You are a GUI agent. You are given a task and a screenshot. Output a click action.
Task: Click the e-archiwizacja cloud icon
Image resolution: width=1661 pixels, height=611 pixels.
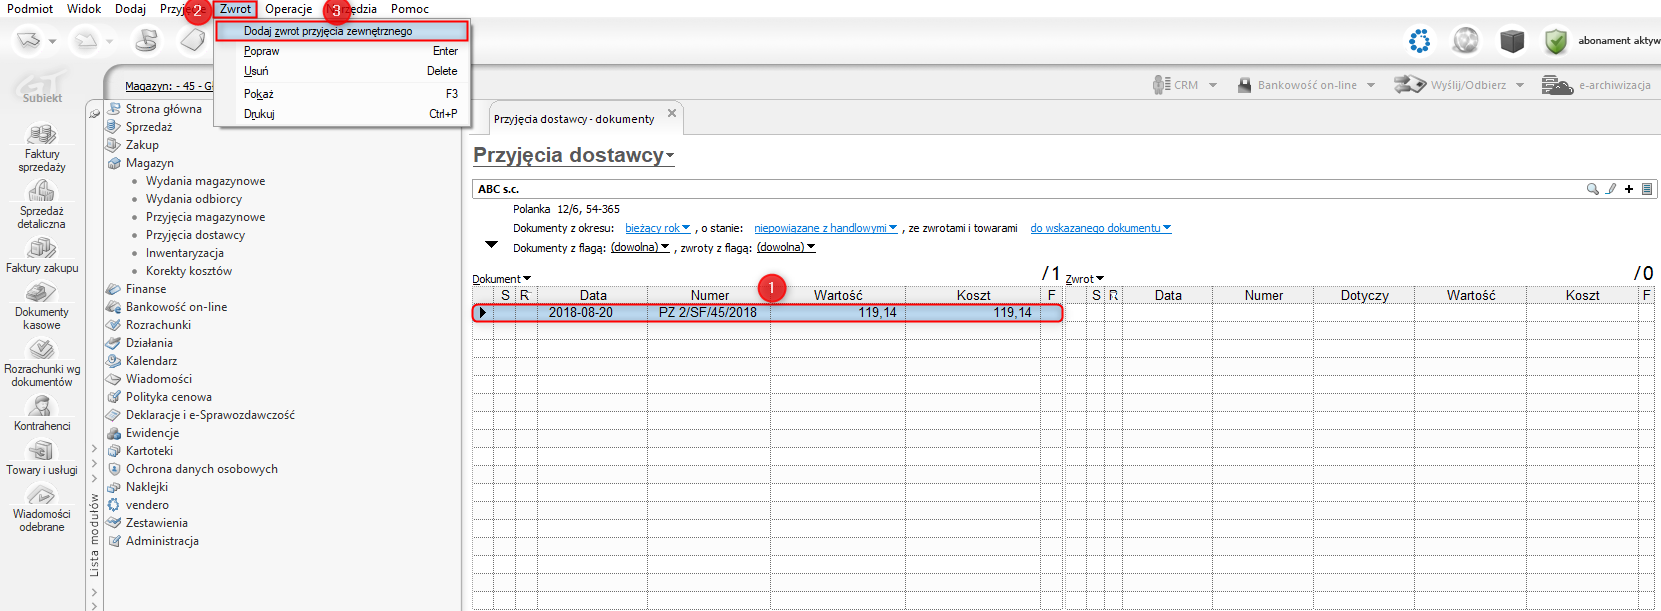point(1557,85)
